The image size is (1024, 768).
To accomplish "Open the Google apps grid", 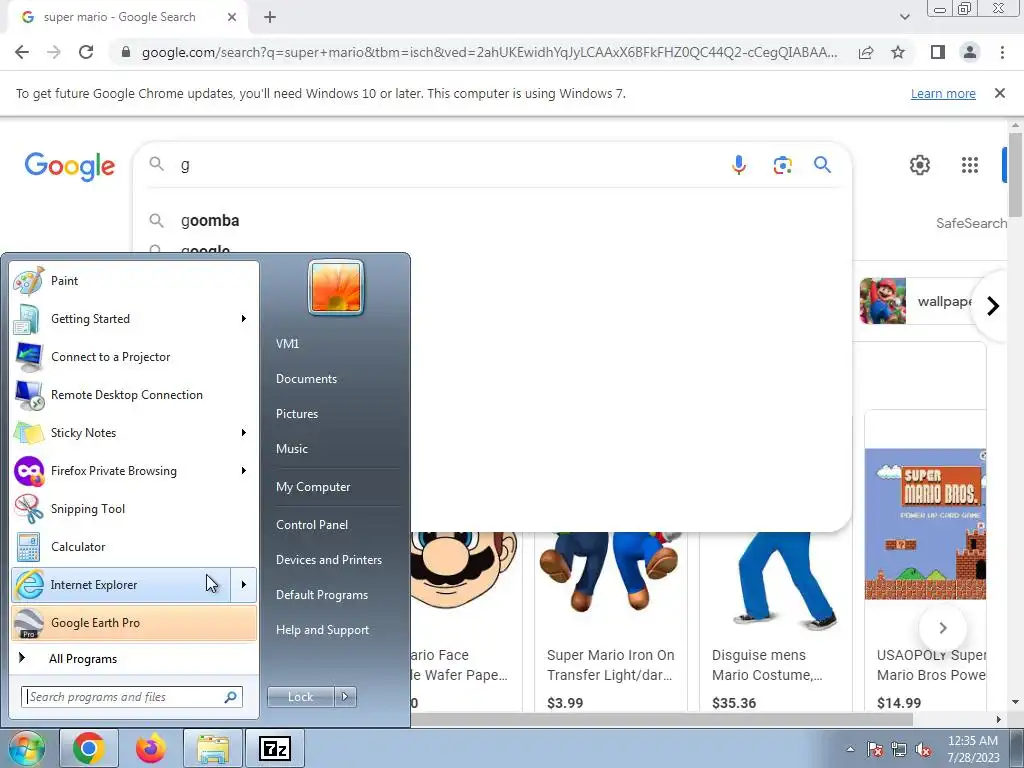I will (970, 165).
